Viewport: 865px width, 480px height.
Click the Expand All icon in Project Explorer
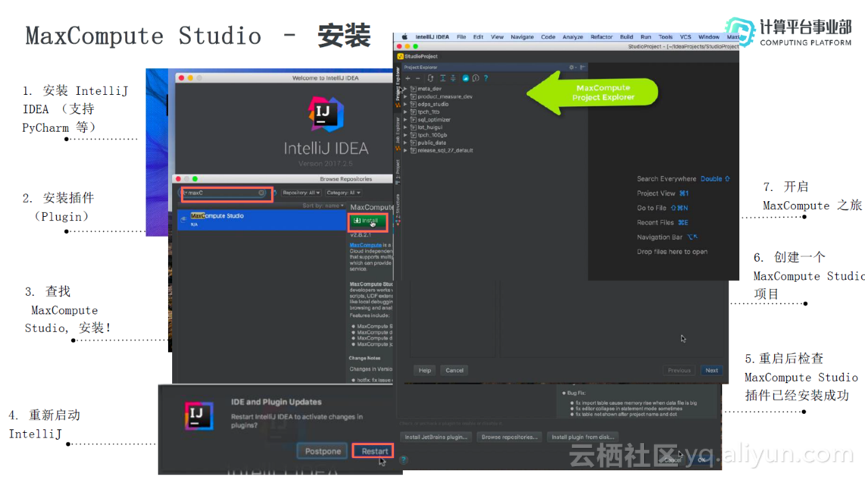(x=442, y=78)
